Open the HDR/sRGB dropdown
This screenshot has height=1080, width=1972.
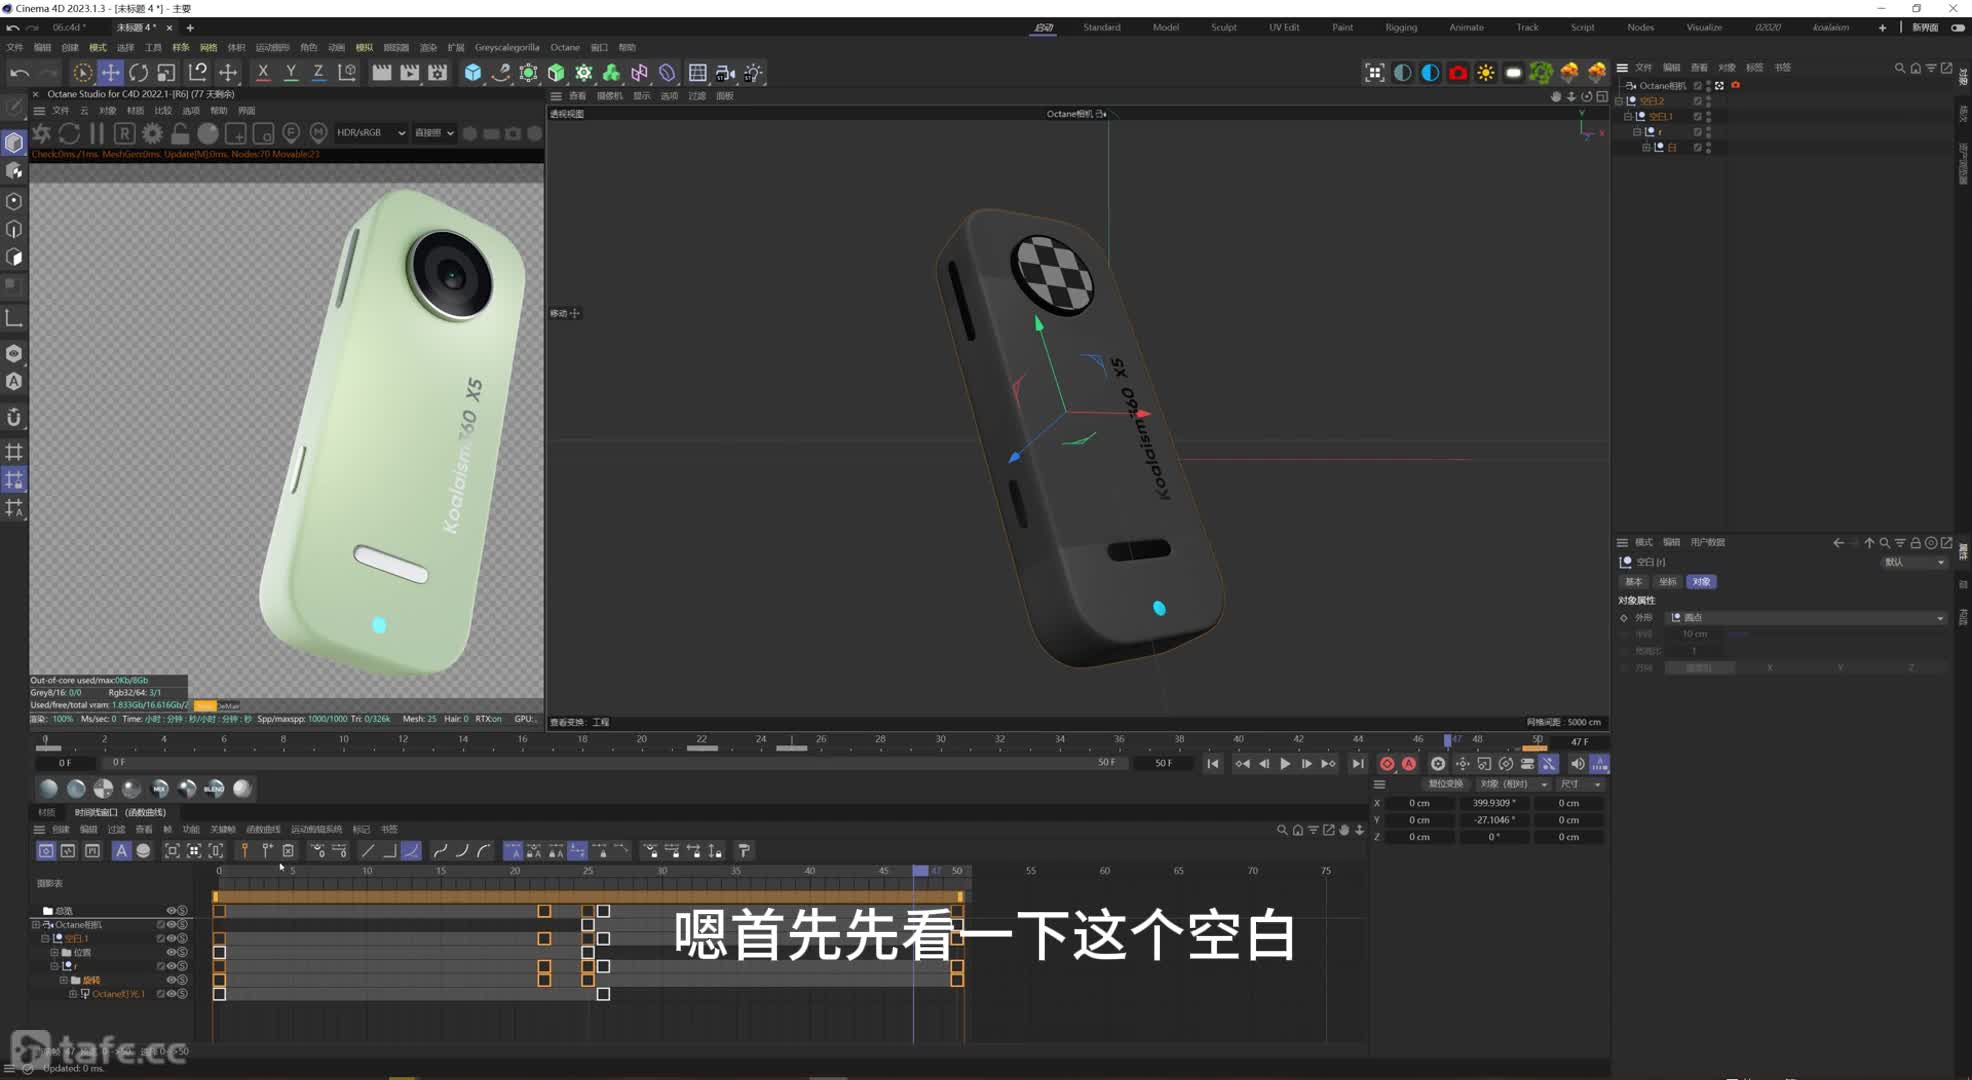click(x=371, y=132)
